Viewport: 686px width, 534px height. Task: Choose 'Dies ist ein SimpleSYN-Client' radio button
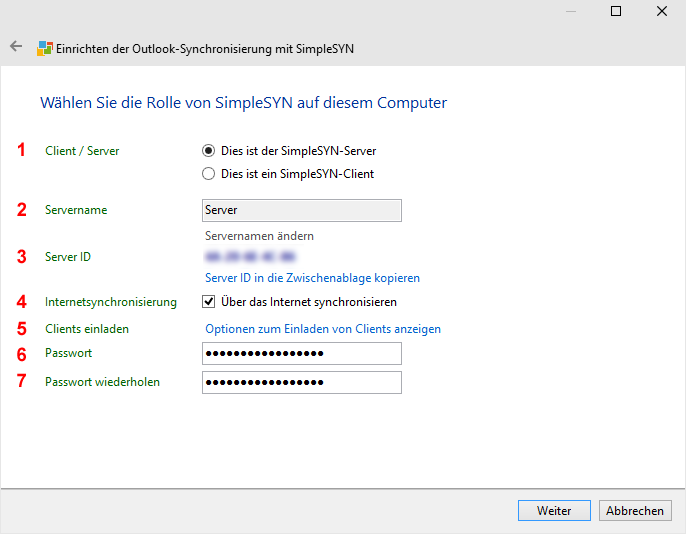click(208, 173)
